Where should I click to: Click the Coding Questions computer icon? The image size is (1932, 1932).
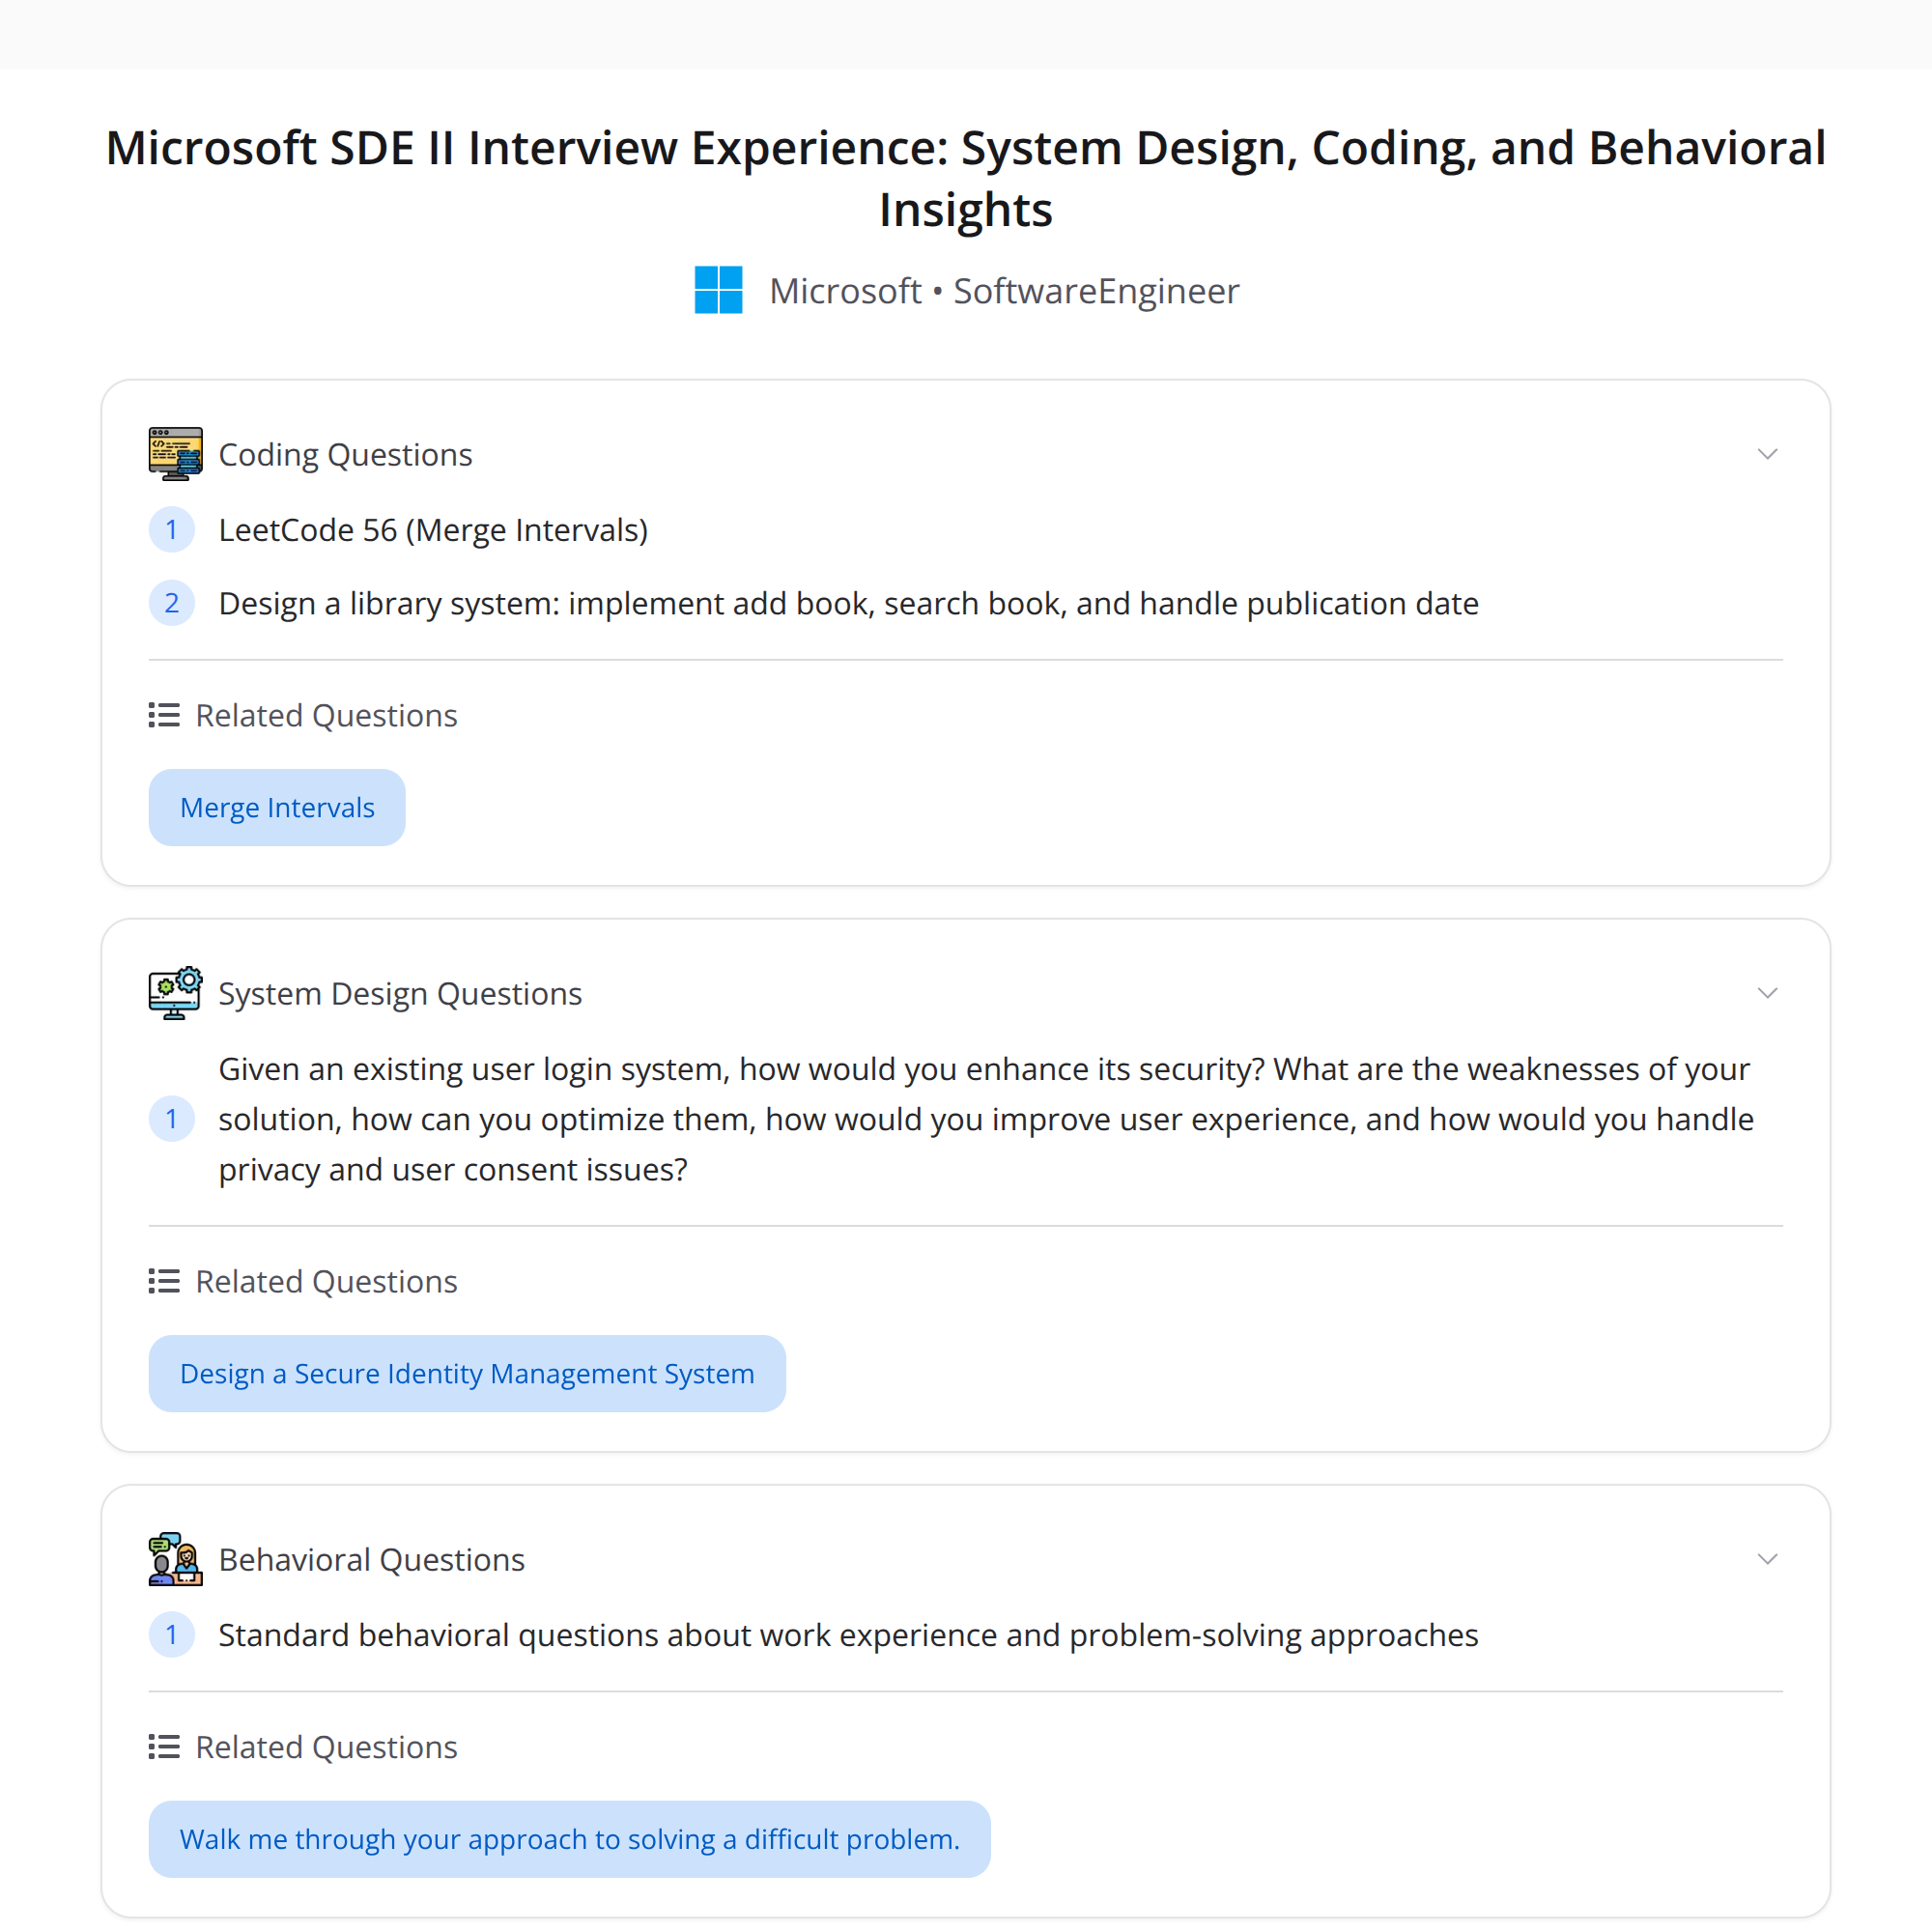pyautogui.click(x=175, y=454)
